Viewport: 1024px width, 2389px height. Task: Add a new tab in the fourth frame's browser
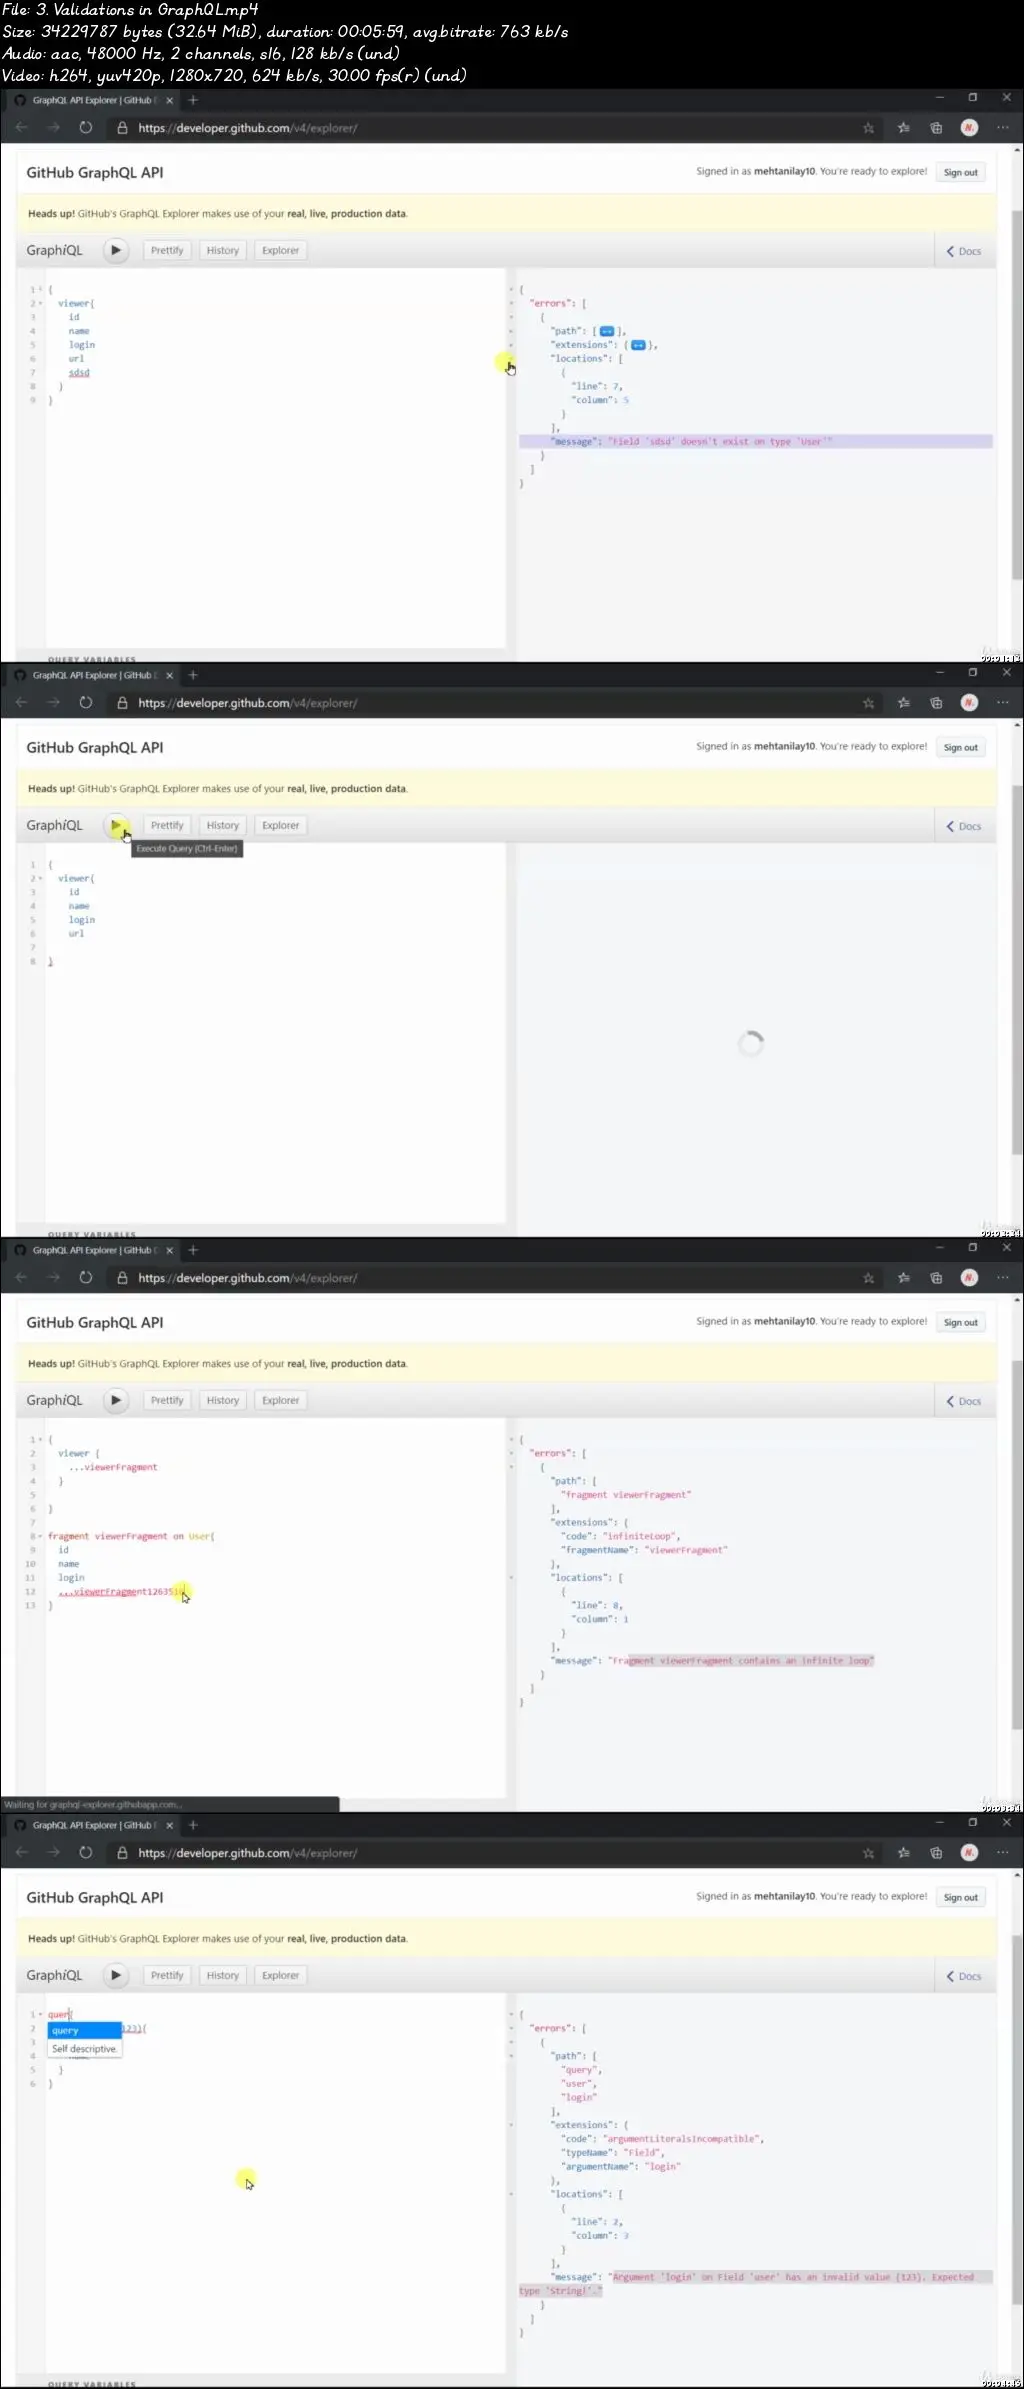pyautogui.click(x=193, y=1825)
